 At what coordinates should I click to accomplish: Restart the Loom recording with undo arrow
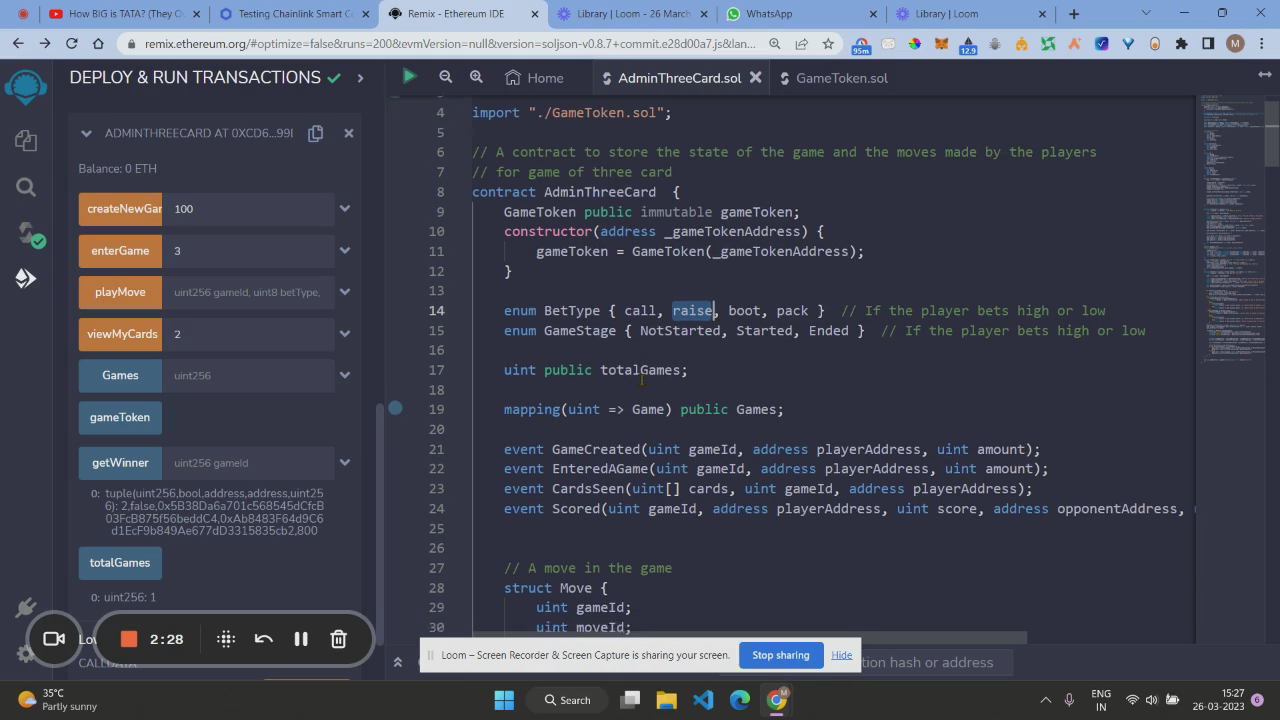pos(264,639)
